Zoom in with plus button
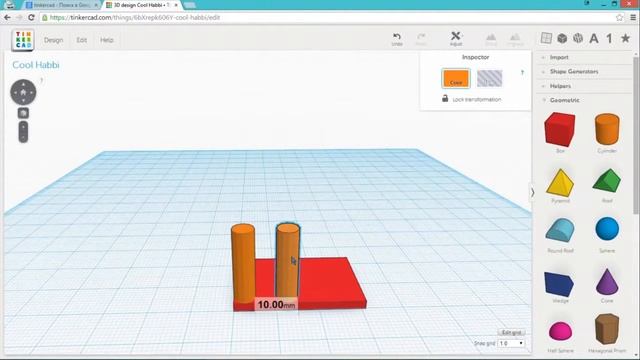 [23, 127]
